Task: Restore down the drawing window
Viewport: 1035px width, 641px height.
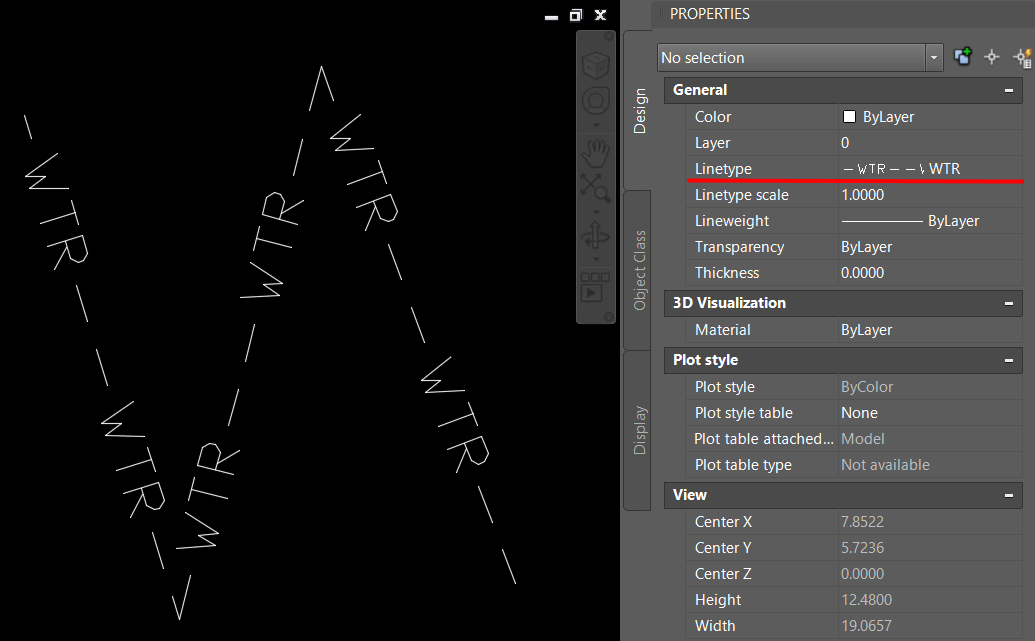Action: pos(576,15)
